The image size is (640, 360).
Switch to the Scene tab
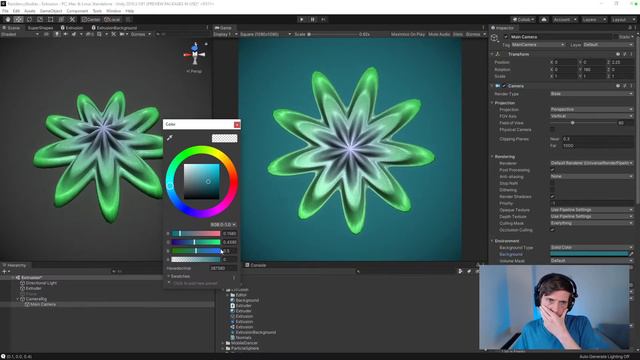coord(11,28)
